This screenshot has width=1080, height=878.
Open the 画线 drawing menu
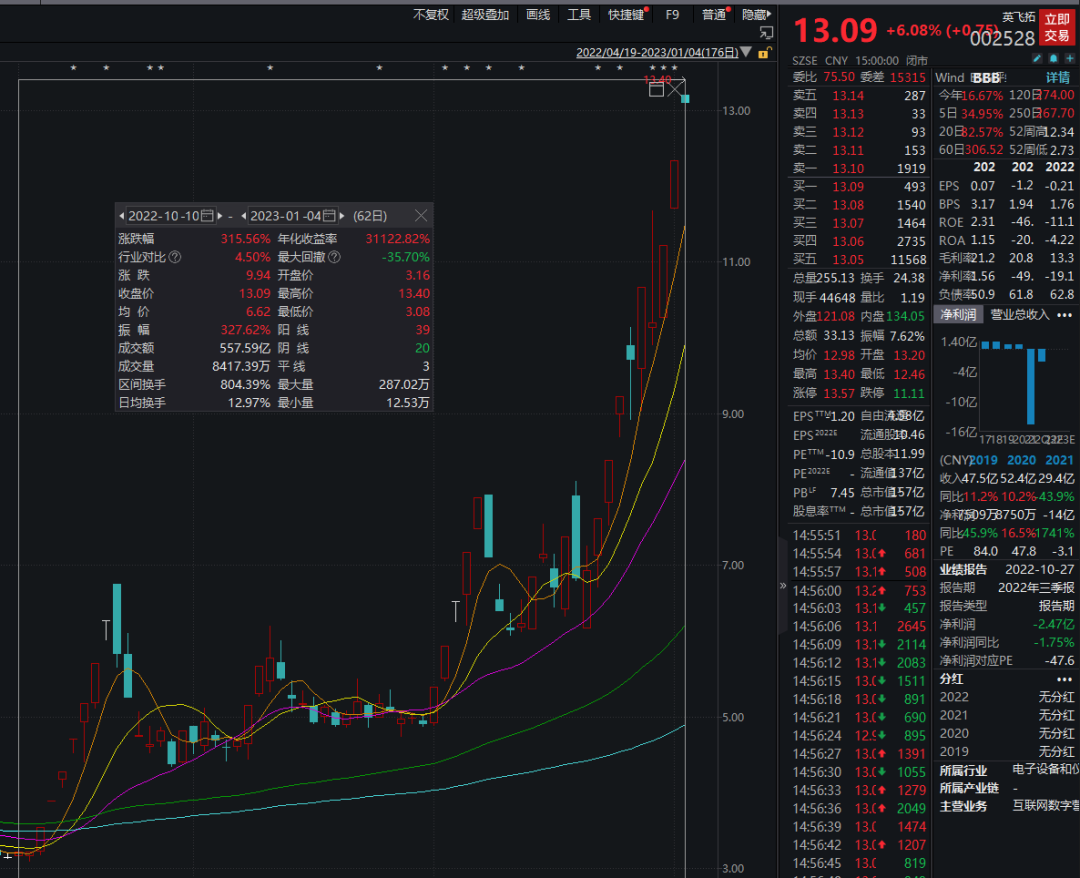click(x=538, y=14)
